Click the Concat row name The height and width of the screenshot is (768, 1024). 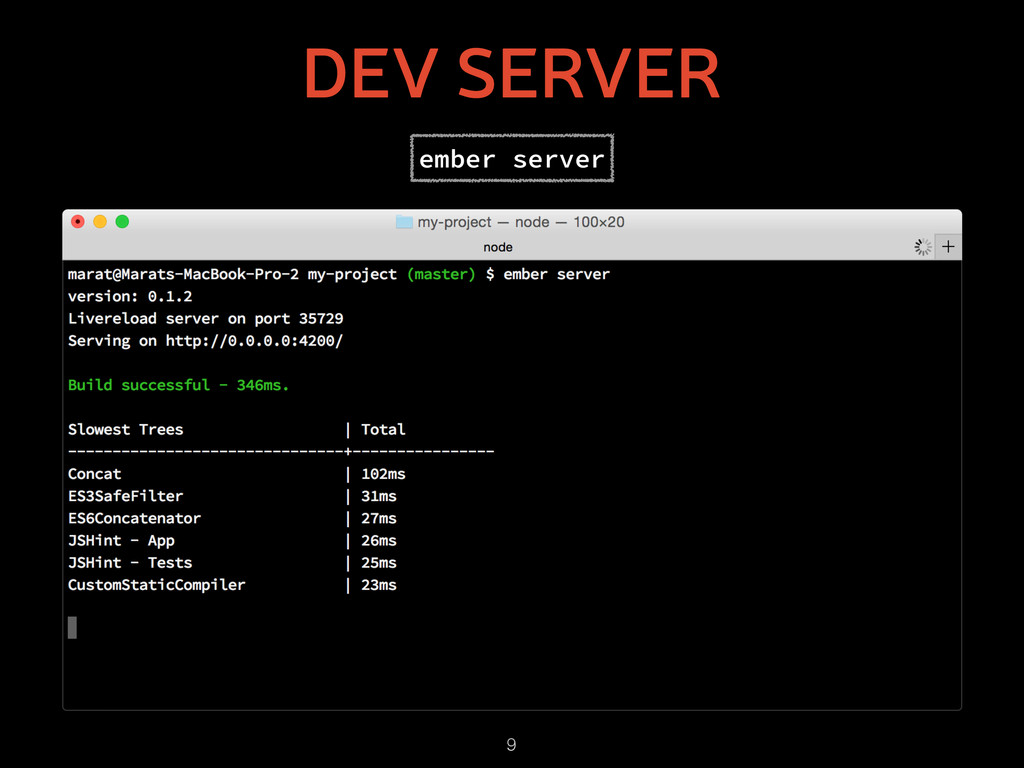pyautogui.click(x=95, y=474)
